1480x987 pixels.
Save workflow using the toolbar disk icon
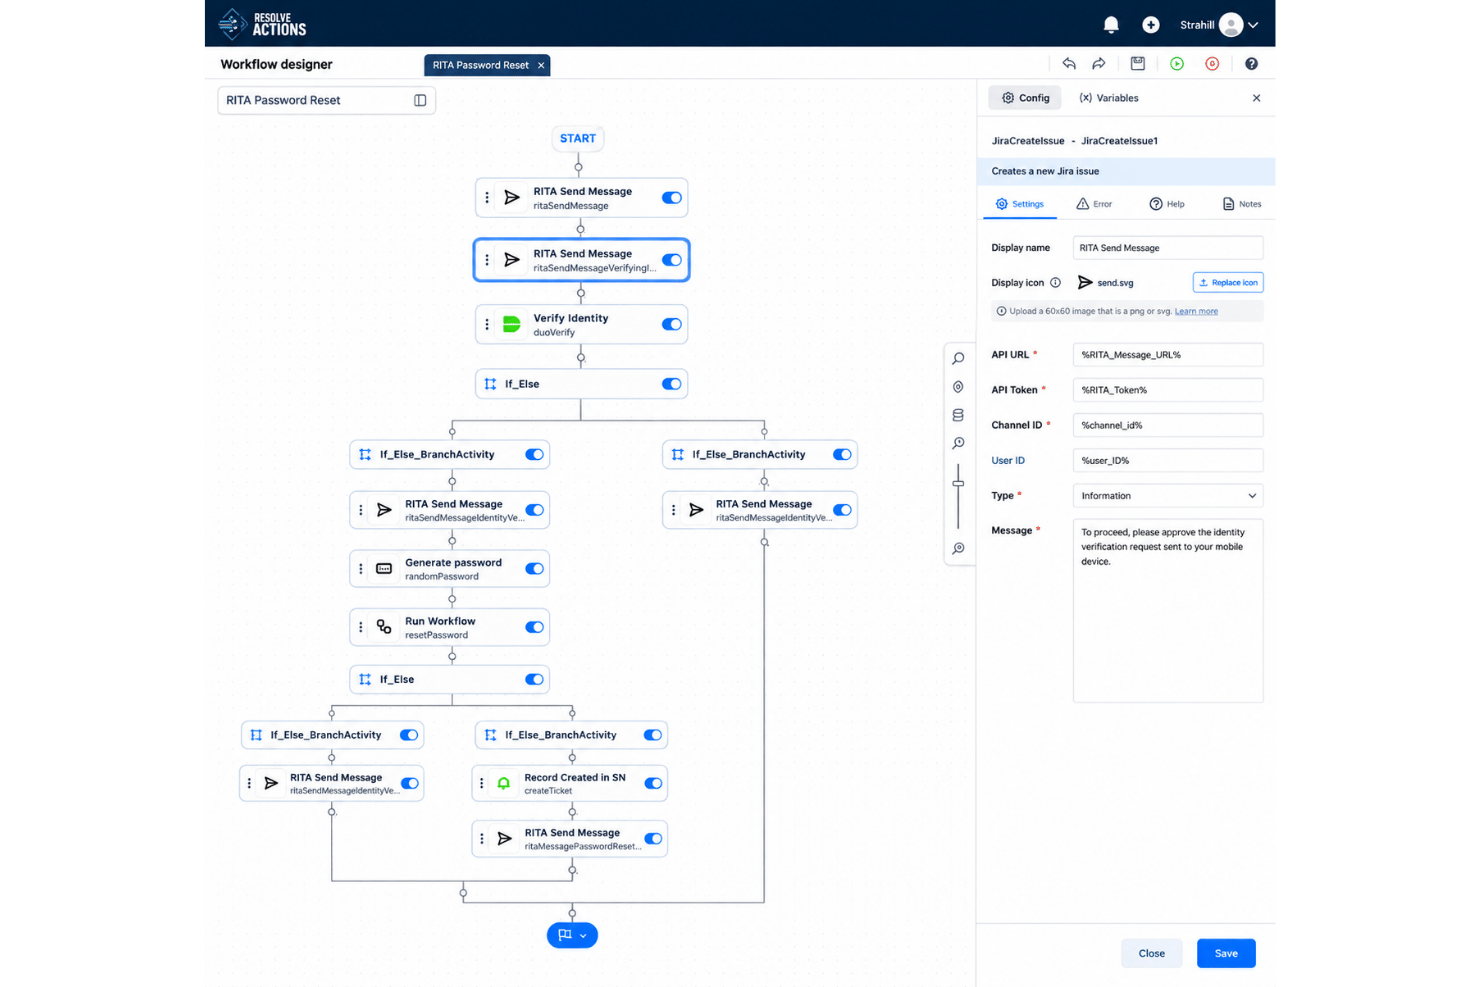[1138, 64]
